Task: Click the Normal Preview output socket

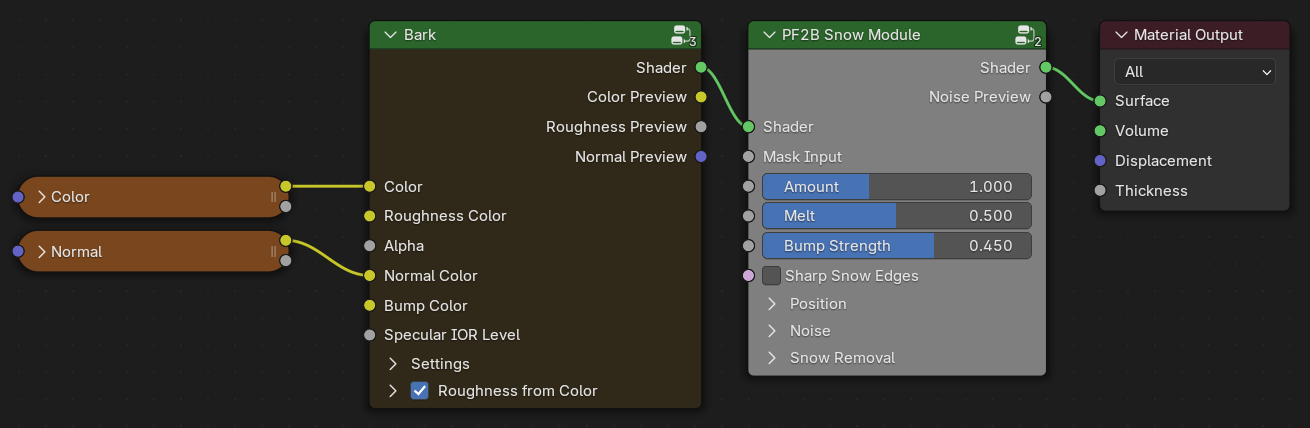Action: coord(701,157)
